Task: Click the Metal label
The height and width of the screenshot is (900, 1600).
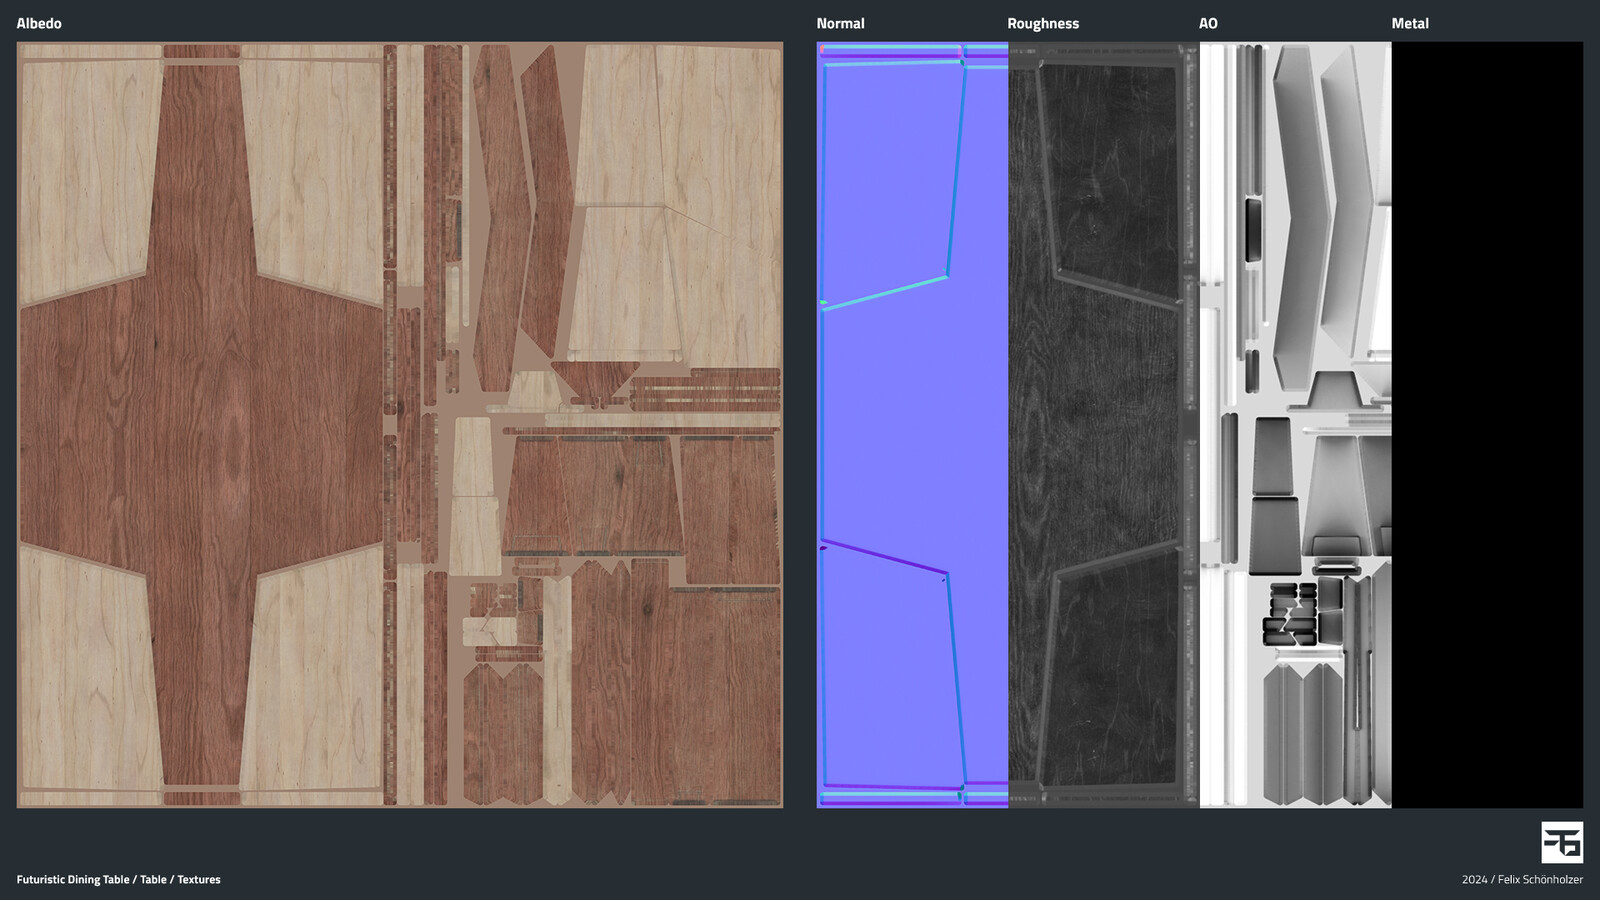Action: (1410, 23)
